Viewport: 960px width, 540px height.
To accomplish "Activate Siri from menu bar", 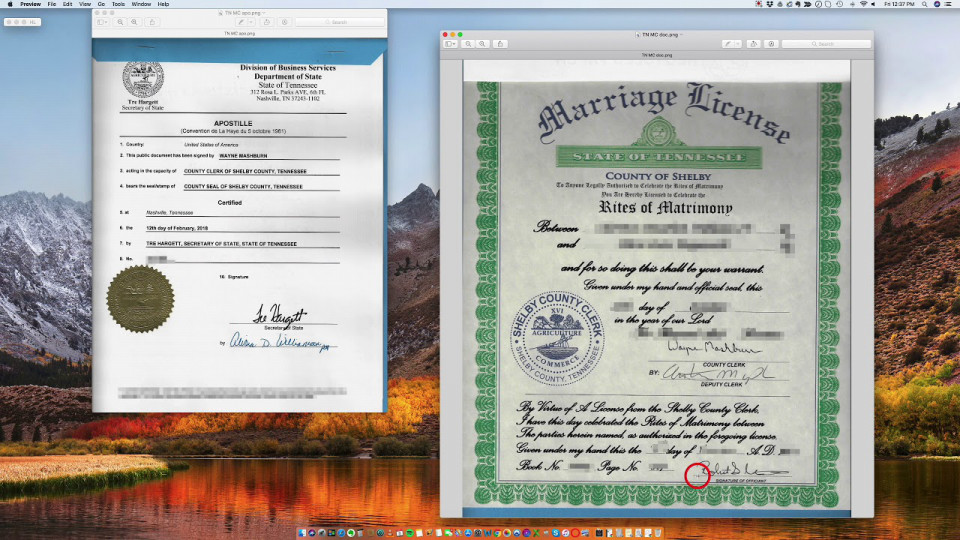I will point(937,4).
